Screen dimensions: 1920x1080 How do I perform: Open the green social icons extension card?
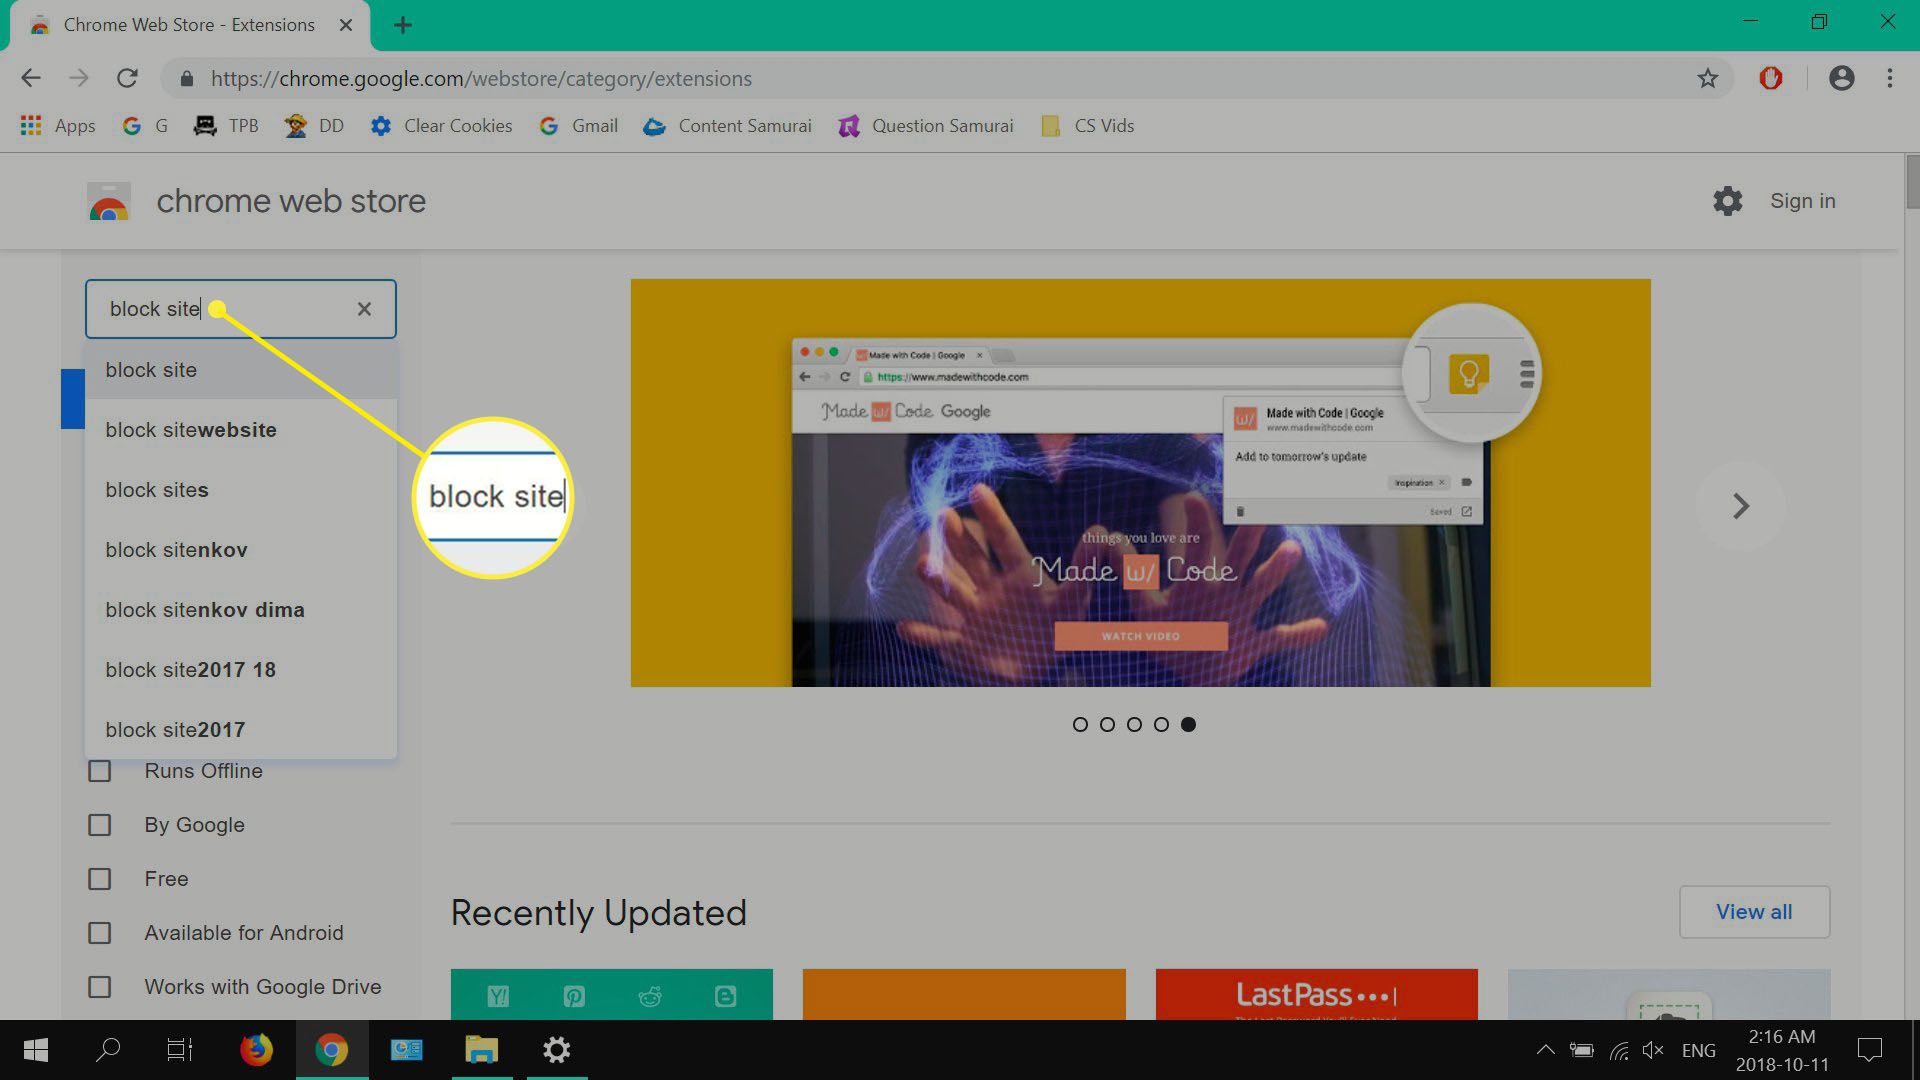611,994
